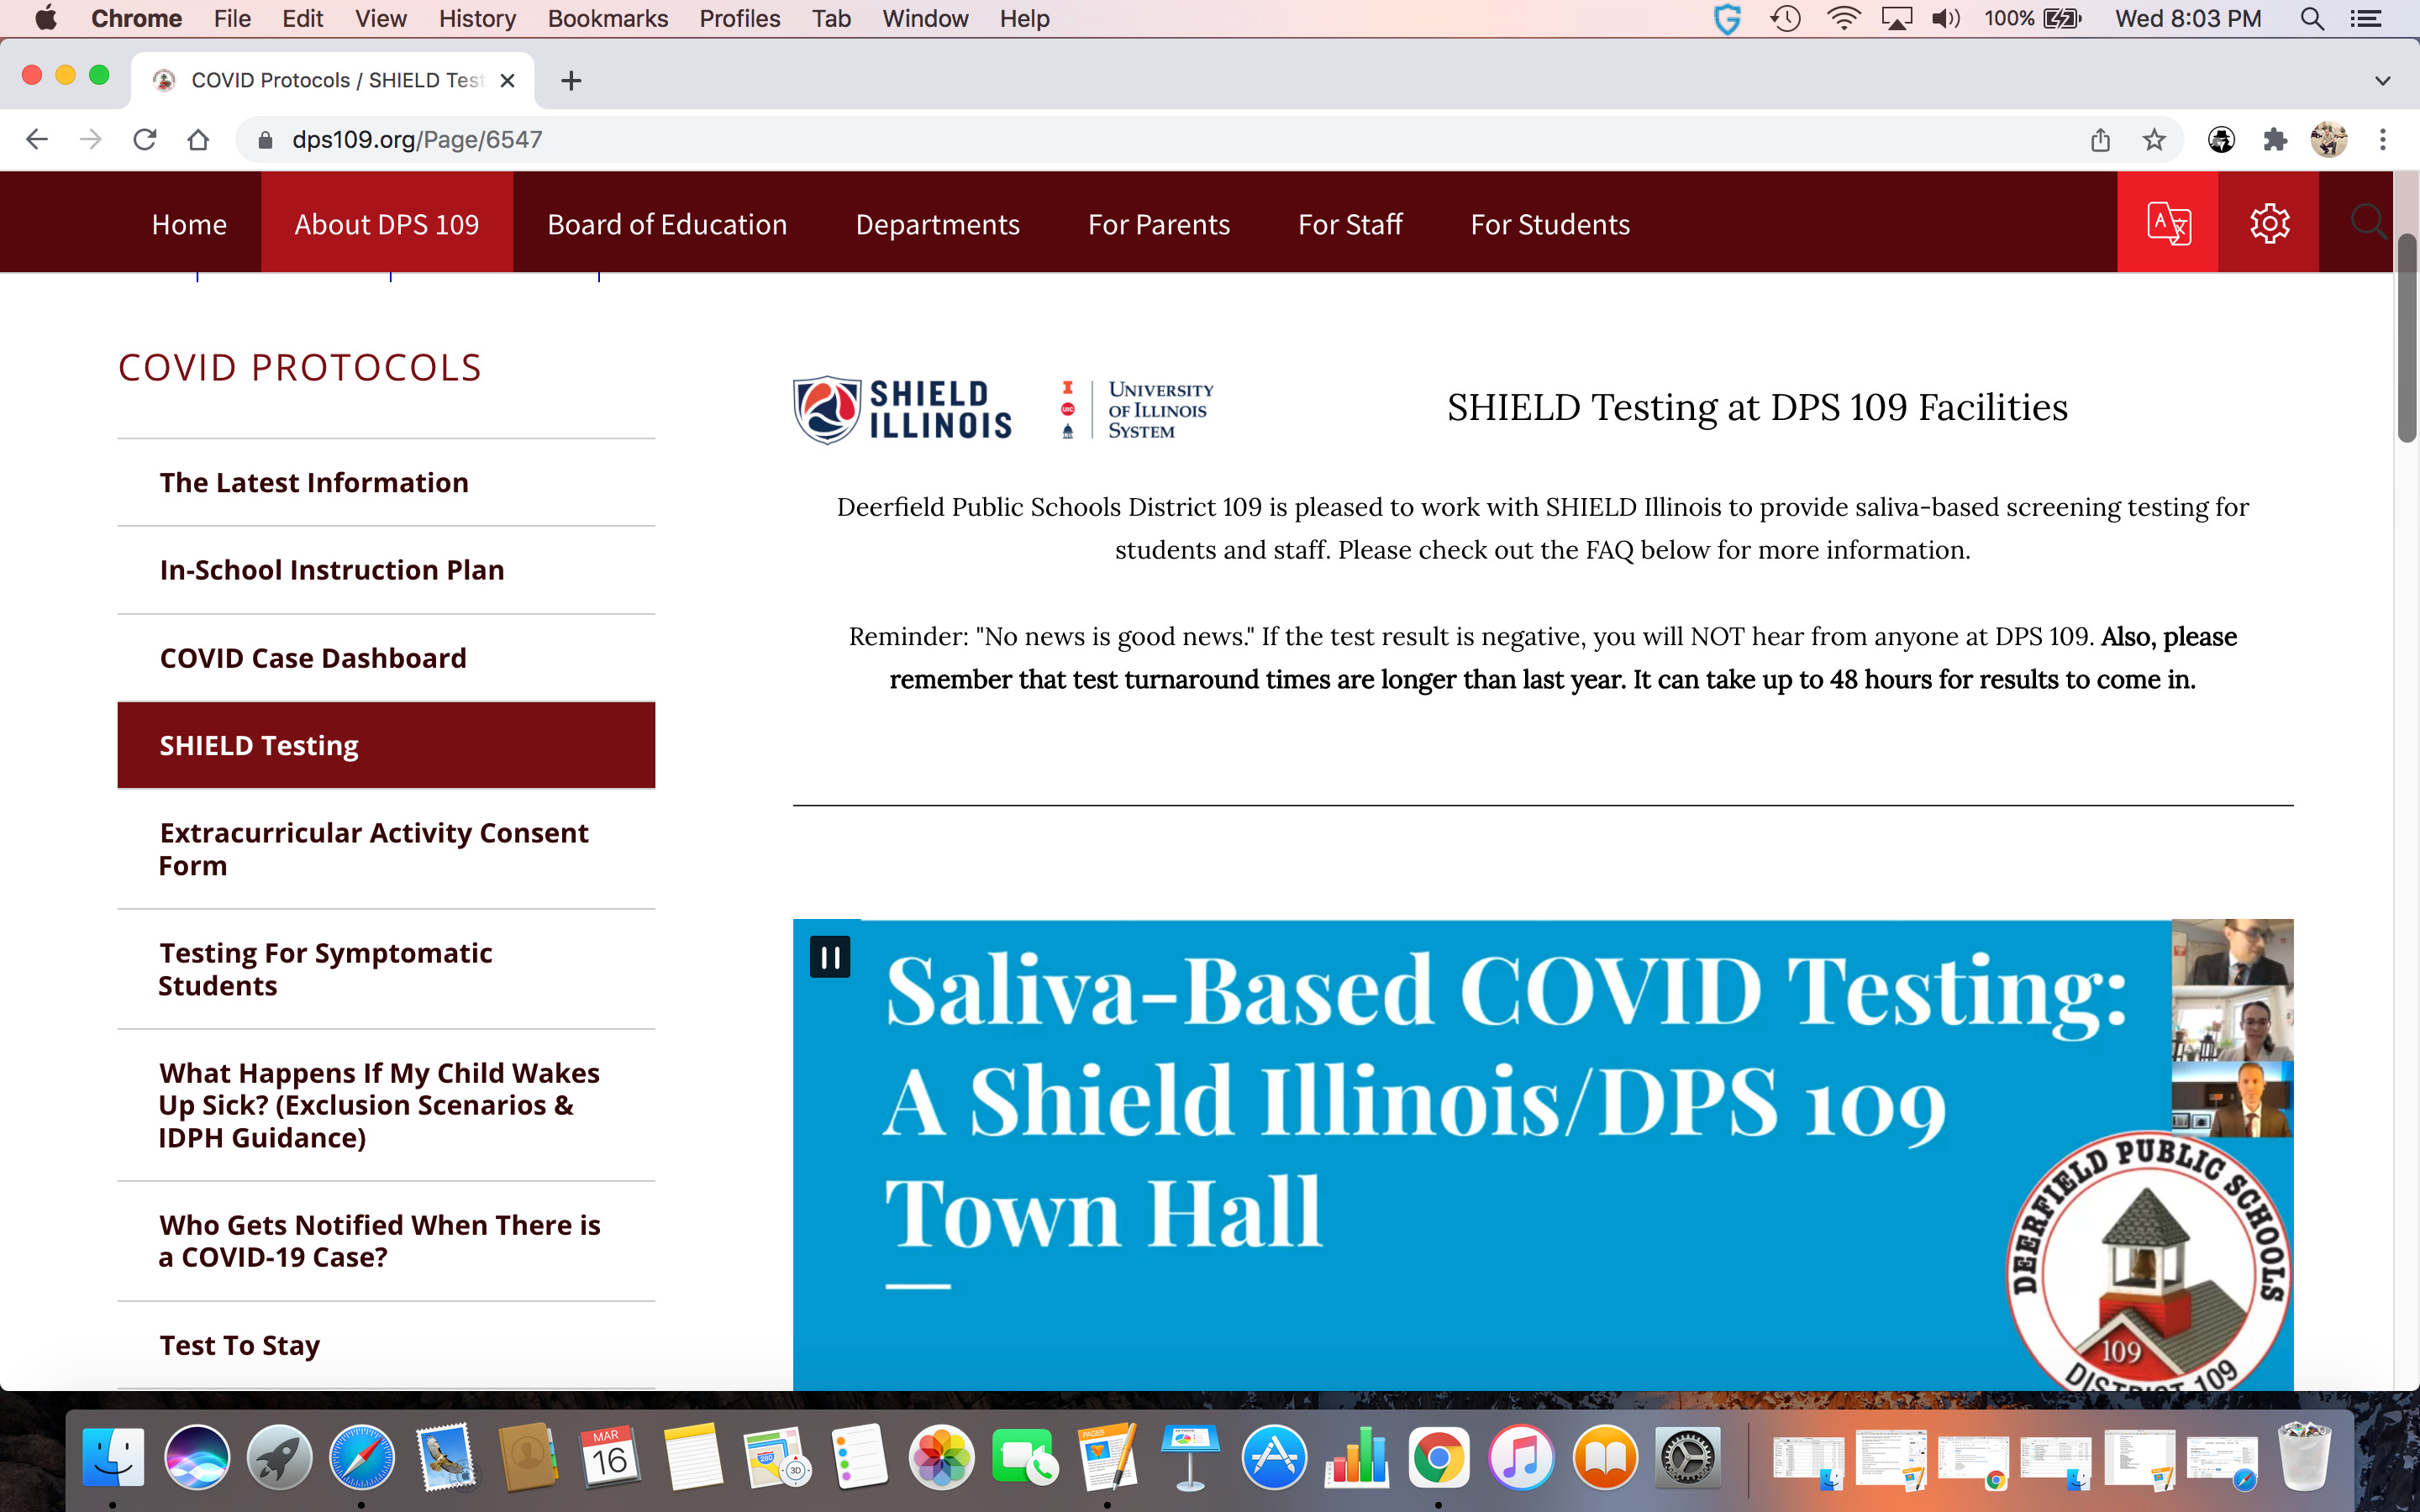Open the volume control in the menu bar
Image resolution: width=2420 pixels, height=1512 pixels.
(x=1945, y=19)
